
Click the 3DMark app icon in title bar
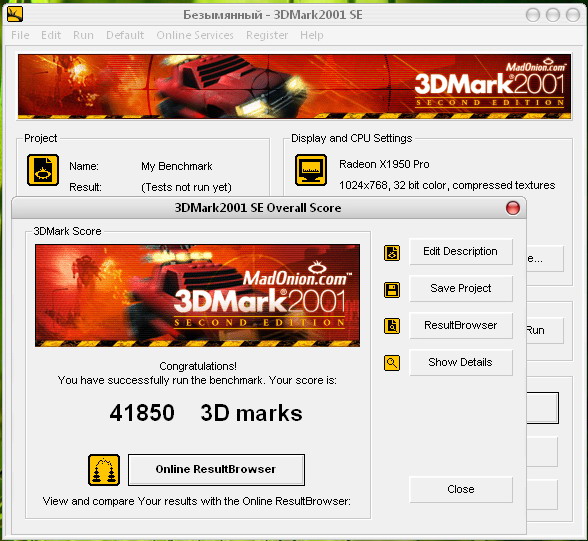(x=15, y=15)
